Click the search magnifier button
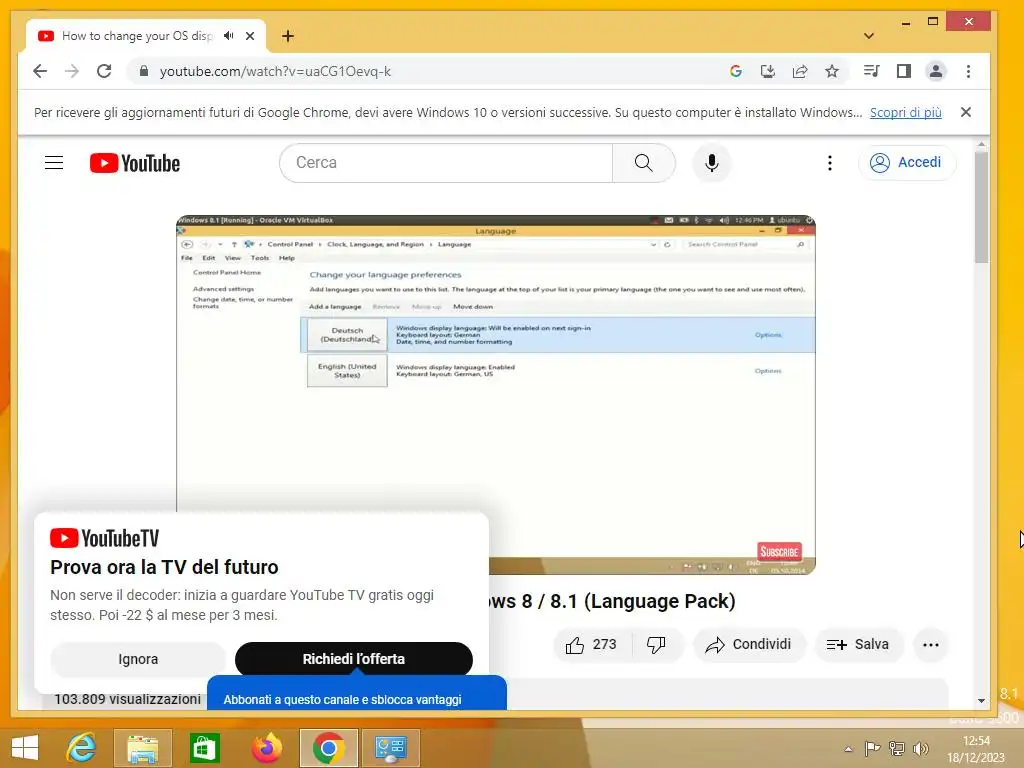Viewport: 1024px width, 768px height. pos(644,163)
